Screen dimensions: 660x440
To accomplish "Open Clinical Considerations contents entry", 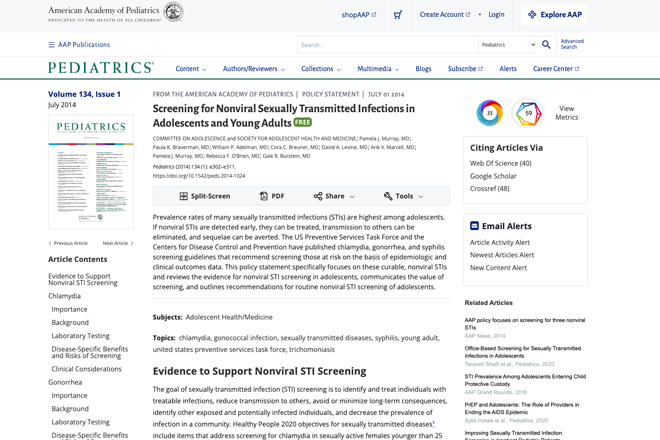I will 86,369.
